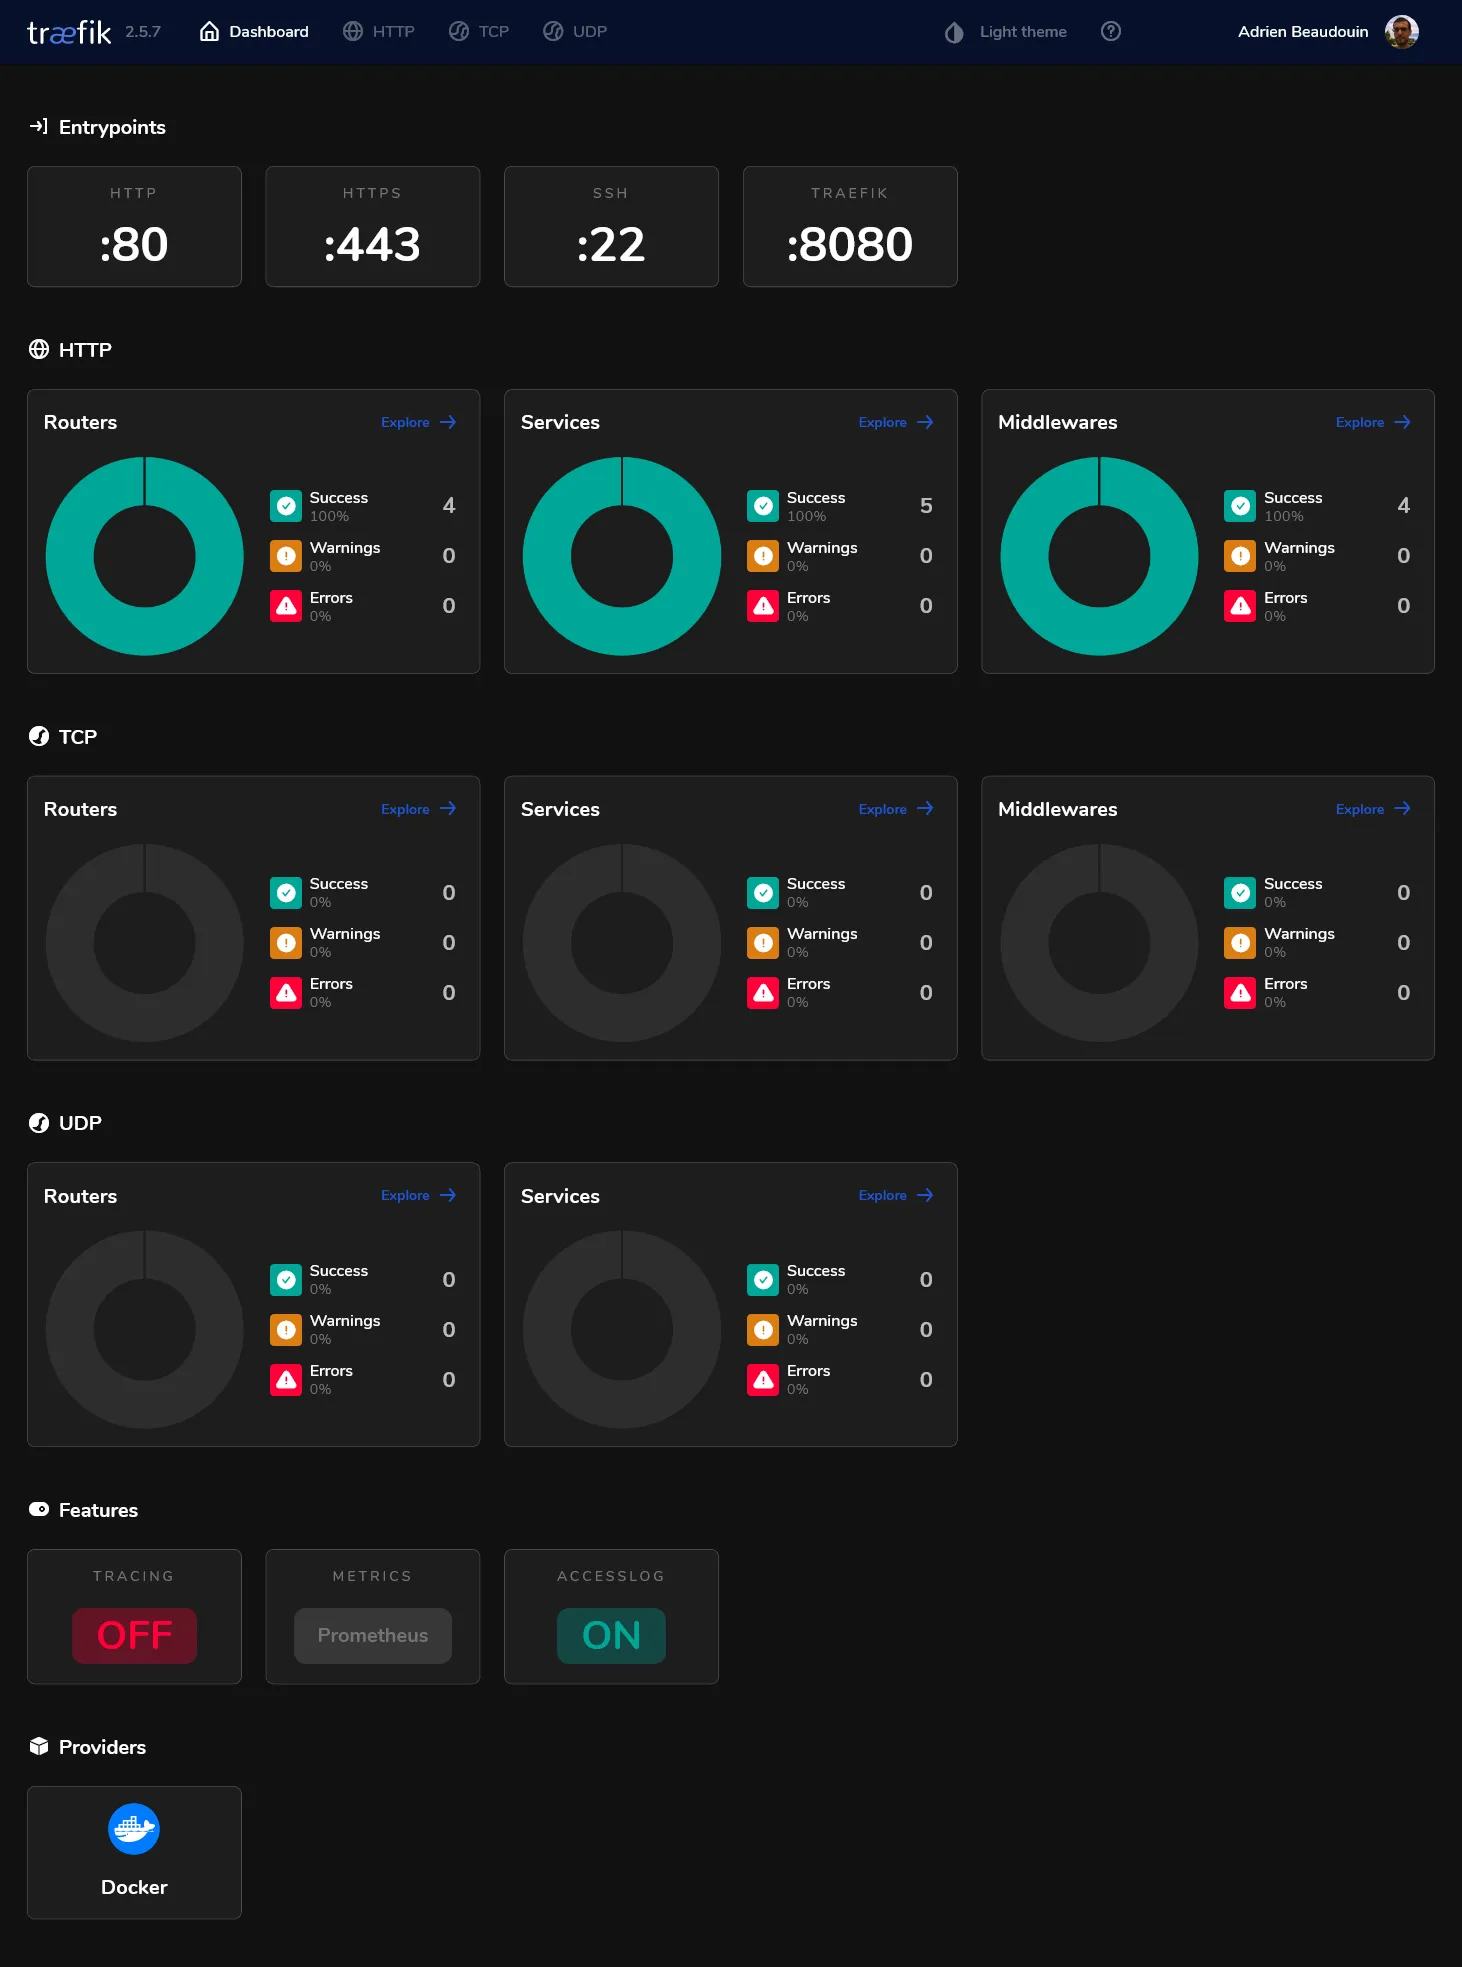Click TCP Routers Errors red icon
The image size is (1462, 1967).
point(286,993)
